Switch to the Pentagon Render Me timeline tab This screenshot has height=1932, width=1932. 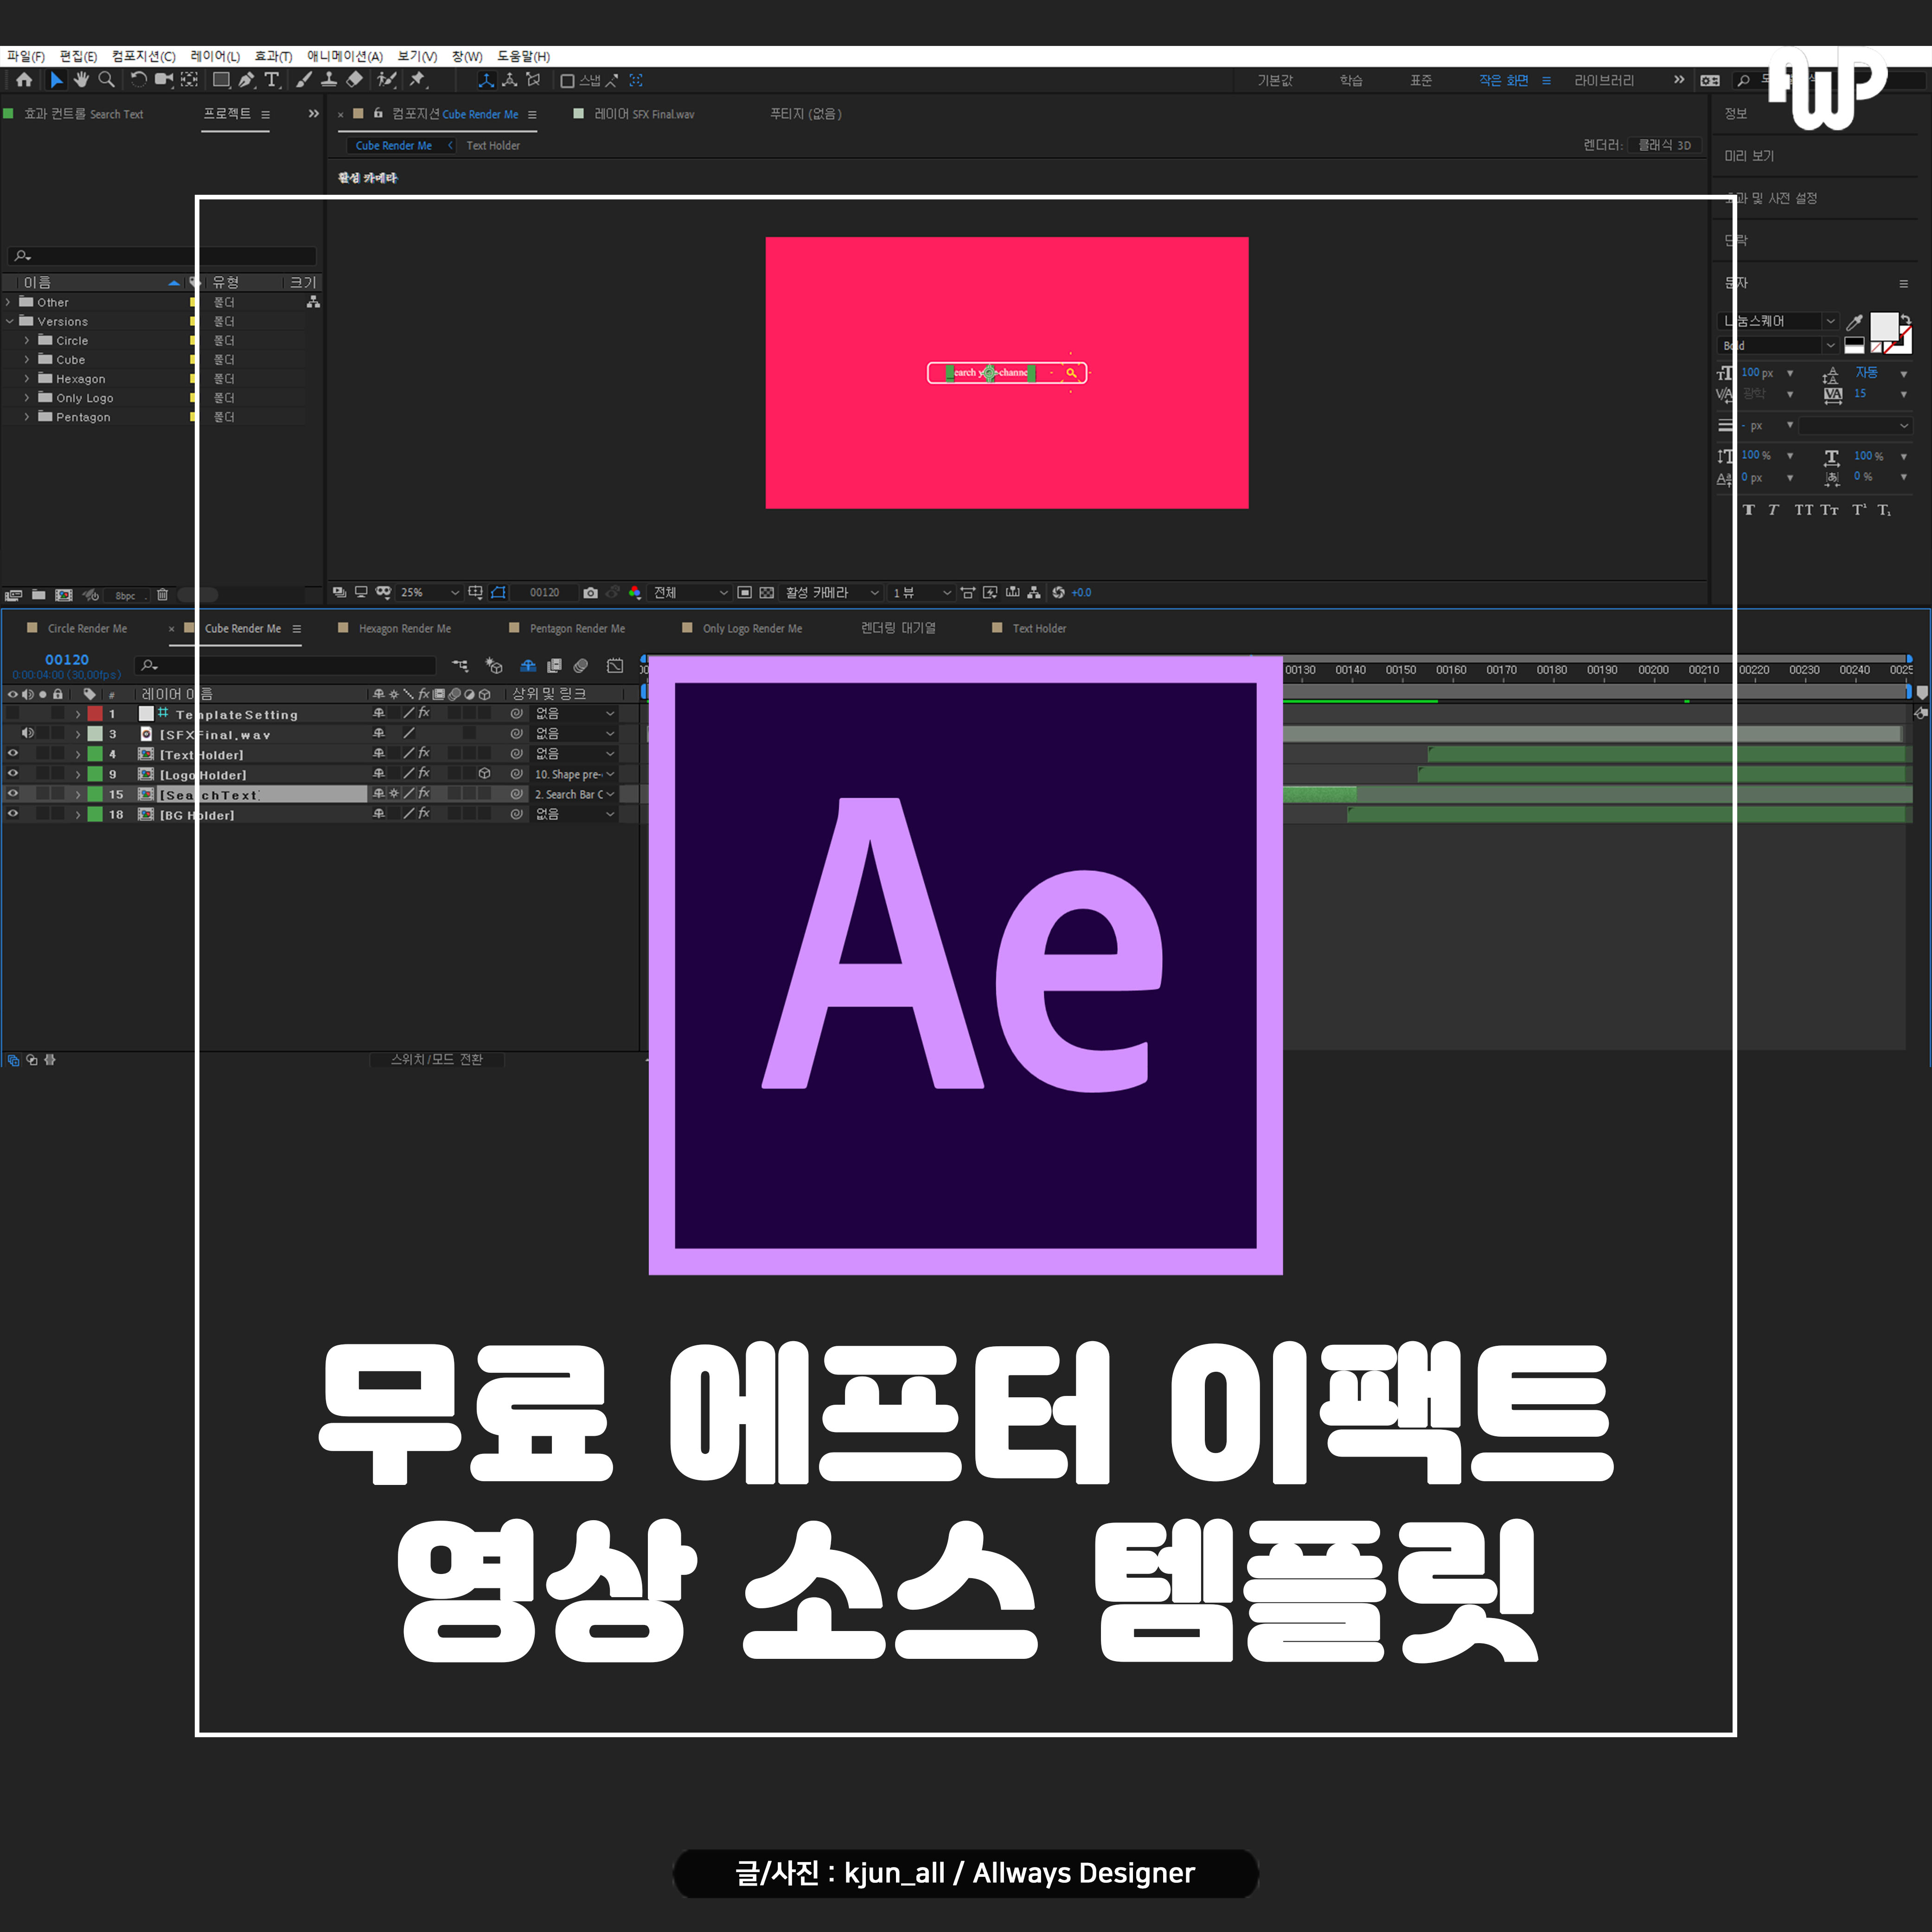click(x=577, y=629)
